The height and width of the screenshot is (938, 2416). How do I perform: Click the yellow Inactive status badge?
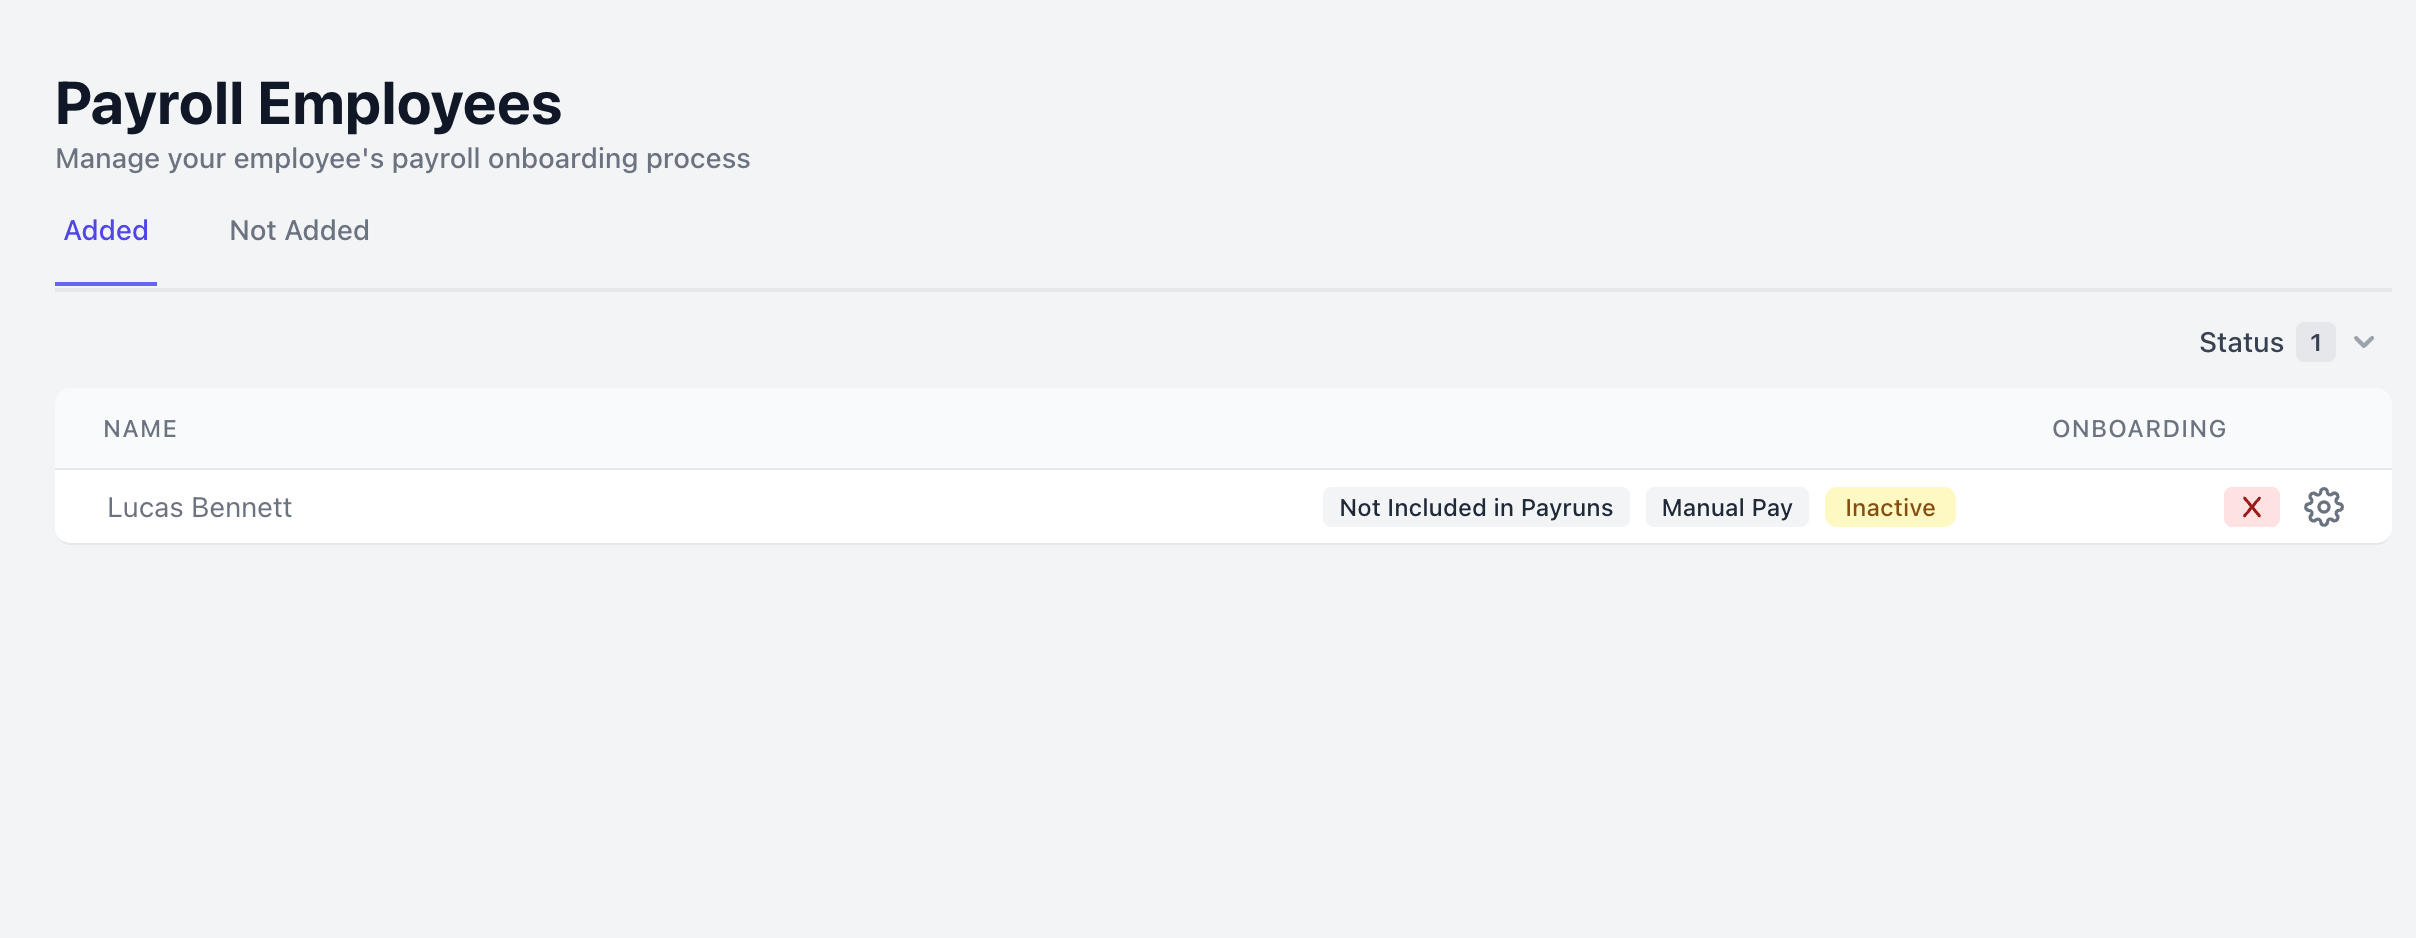coord(1890,507)
